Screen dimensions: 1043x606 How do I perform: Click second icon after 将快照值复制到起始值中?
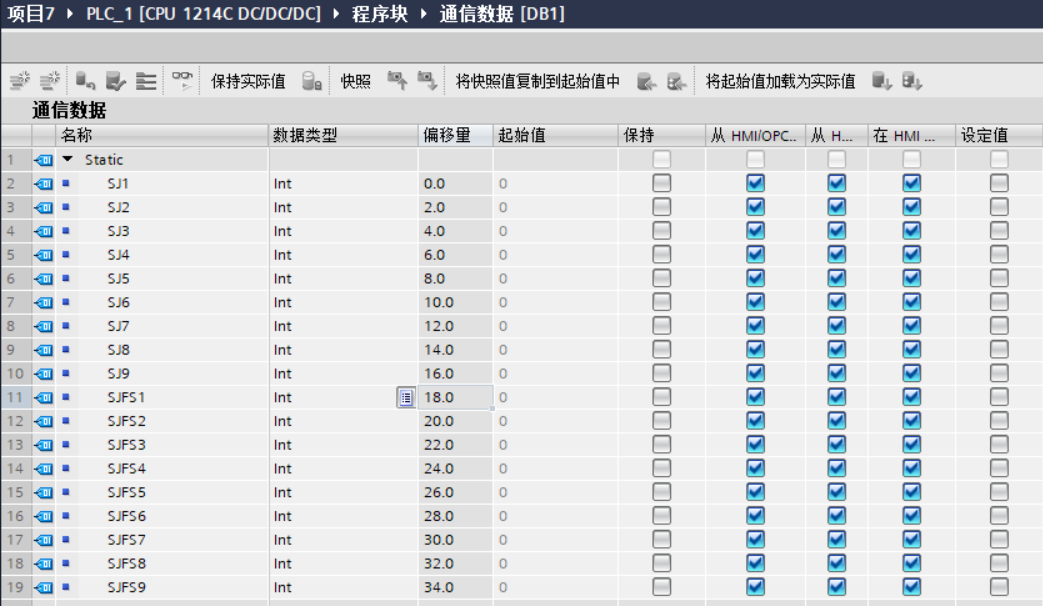pyautogui.click(x=676, y=81)
